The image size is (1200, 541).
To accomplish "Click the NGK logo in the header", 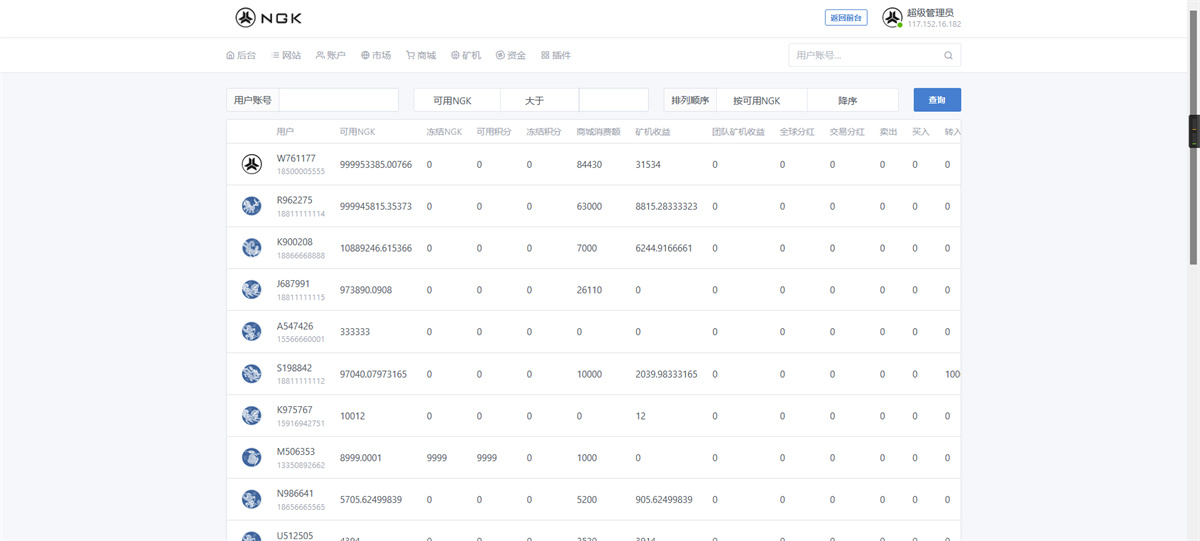I will pyautogui.click(x=269, y=17).
